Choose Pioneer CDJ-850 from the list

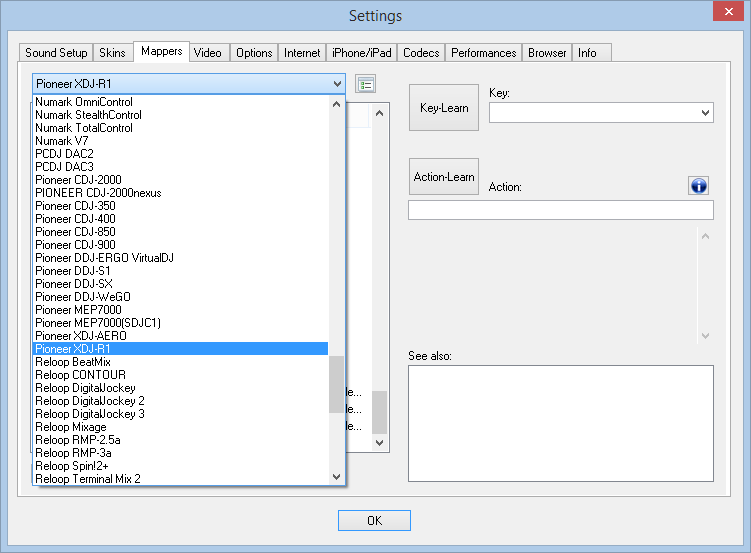click(181, 232)
